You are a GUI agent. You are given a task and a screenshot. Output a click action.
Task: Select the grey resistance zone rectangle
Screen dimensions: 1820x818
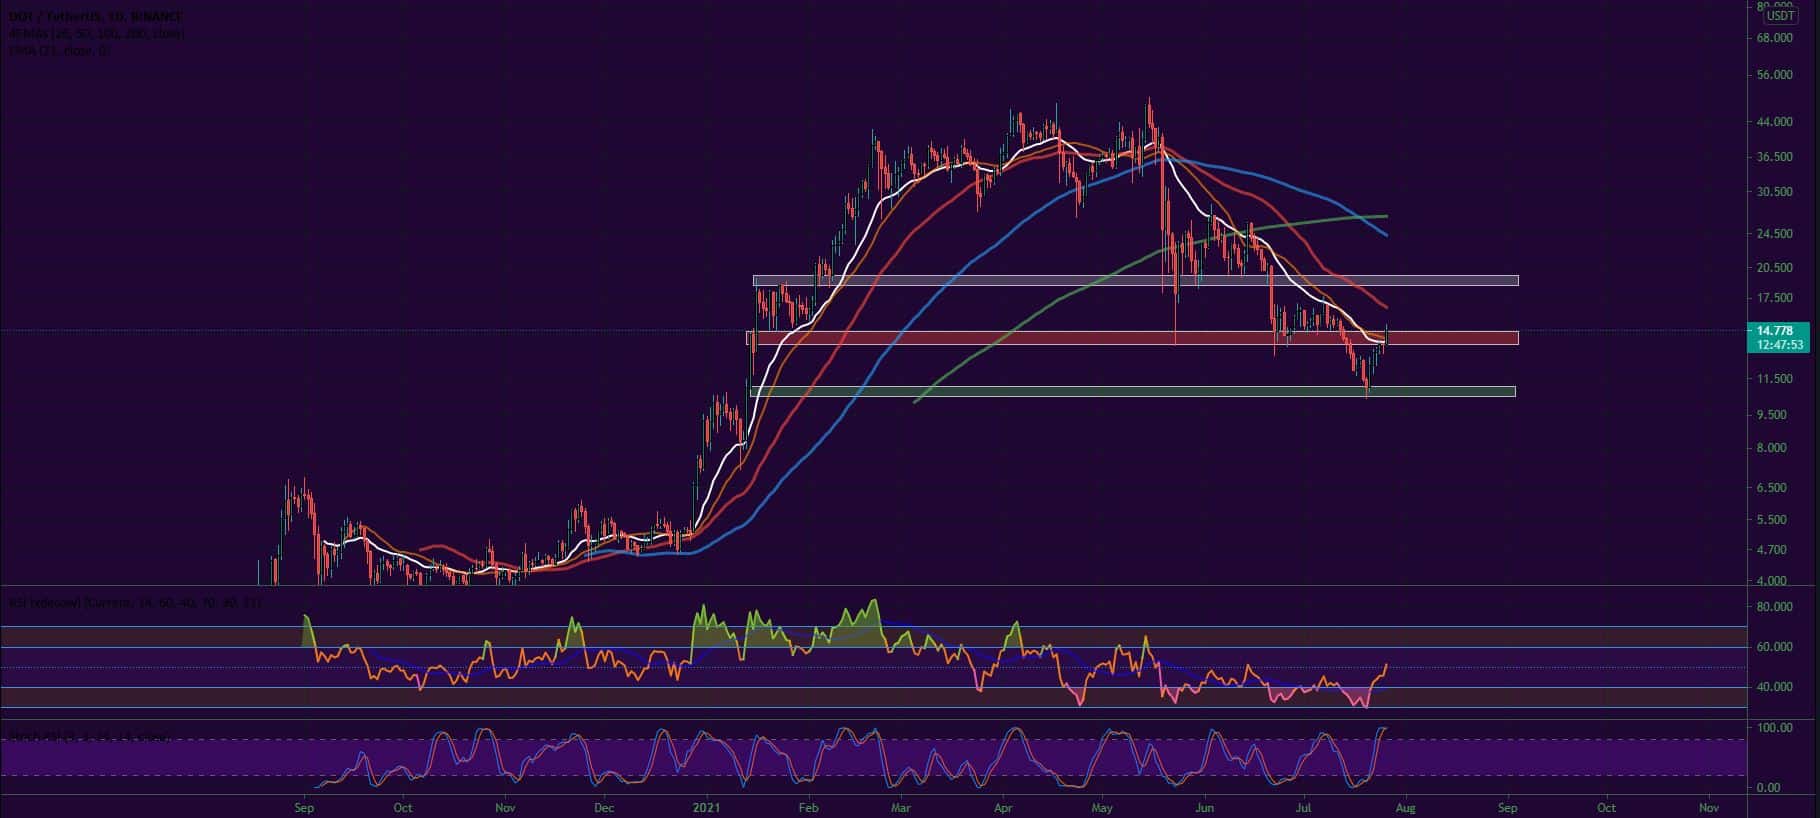(x=1135, y=281)
